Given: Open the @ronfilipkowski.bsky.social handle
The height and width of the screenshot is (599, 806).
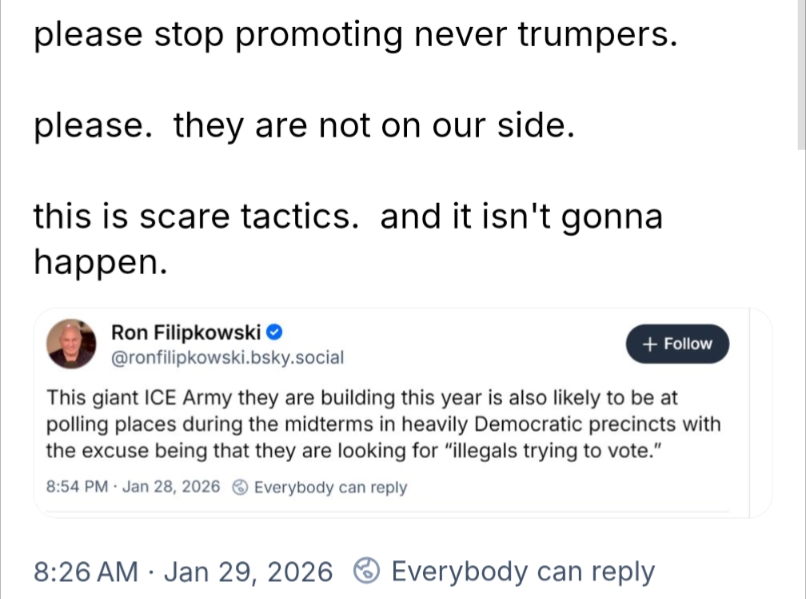Looking at the screenshot, I should 226,357.
